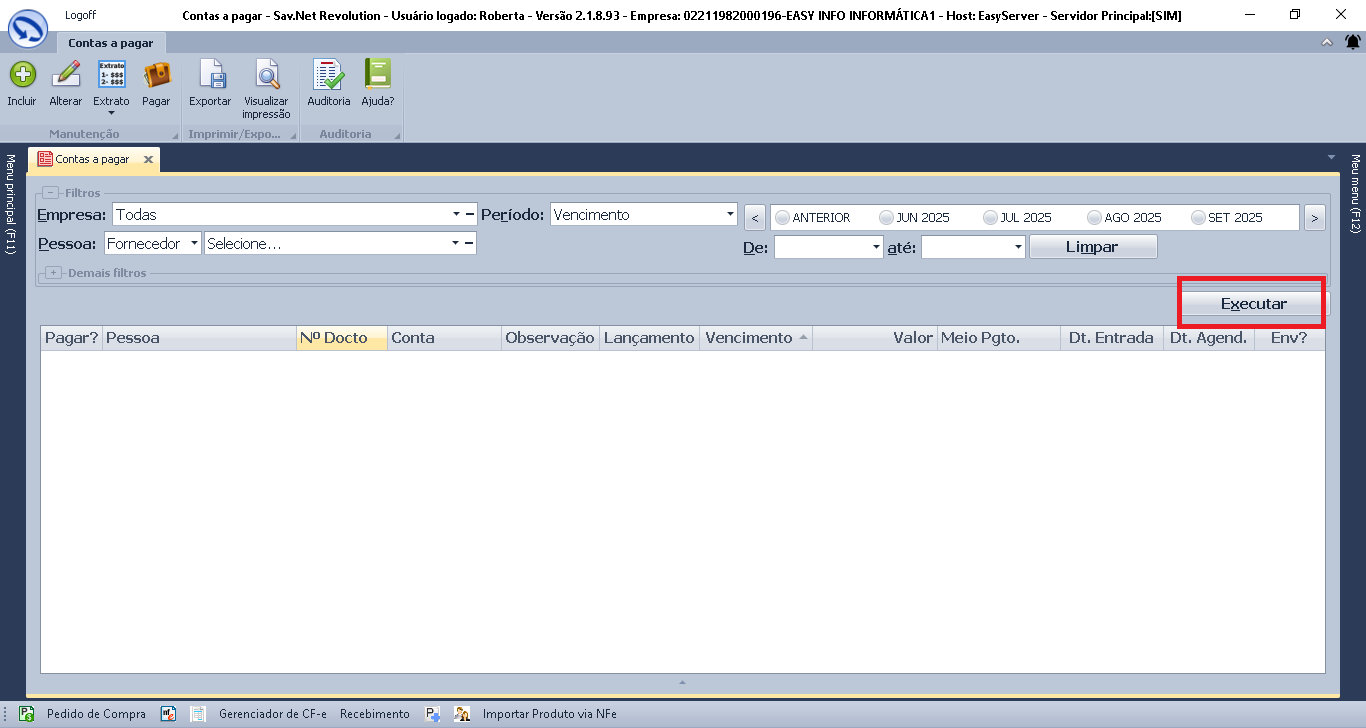
Task: Expand the Período Vencimento dropdown
Action: tap(730, 215)
